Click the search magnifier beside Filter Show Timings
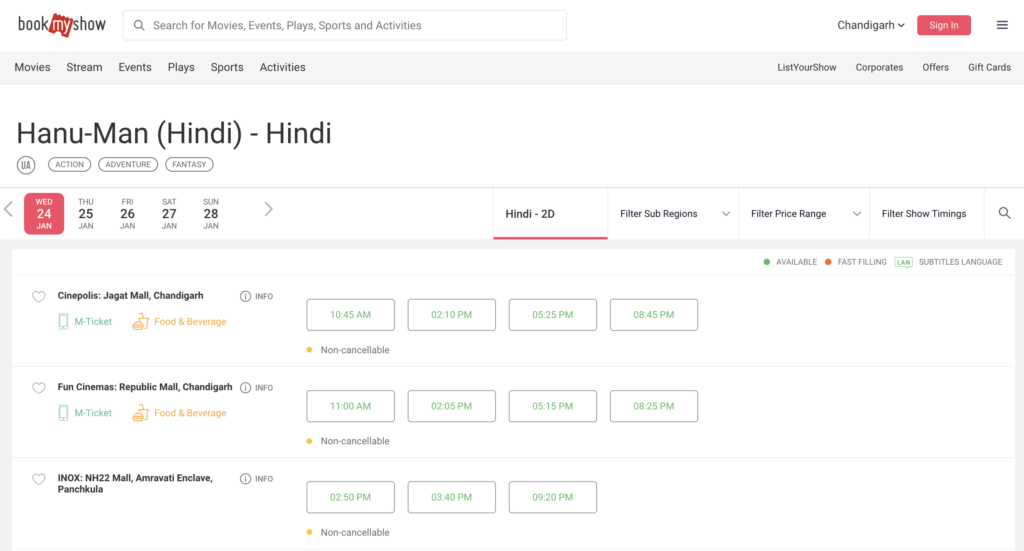 pos(1004,213)
